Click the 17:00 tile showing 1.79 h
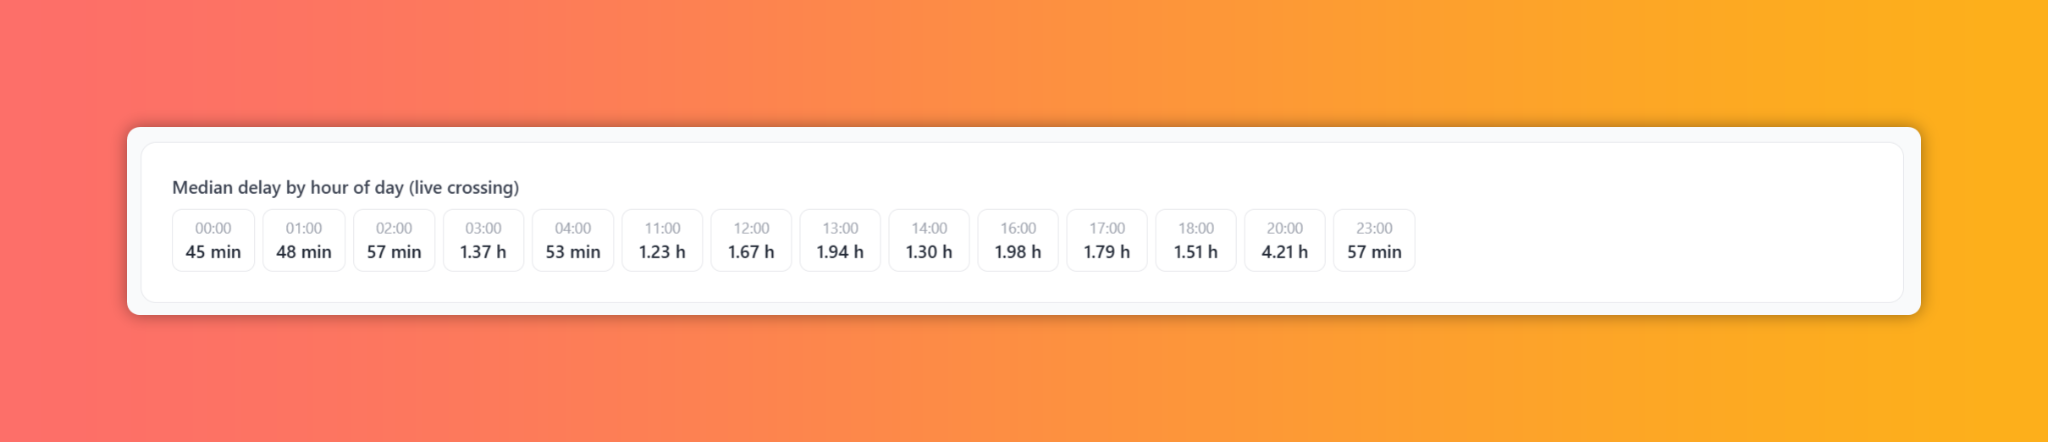The height and width of the screenshot is (442, 2048). [x=1107, y=240]
